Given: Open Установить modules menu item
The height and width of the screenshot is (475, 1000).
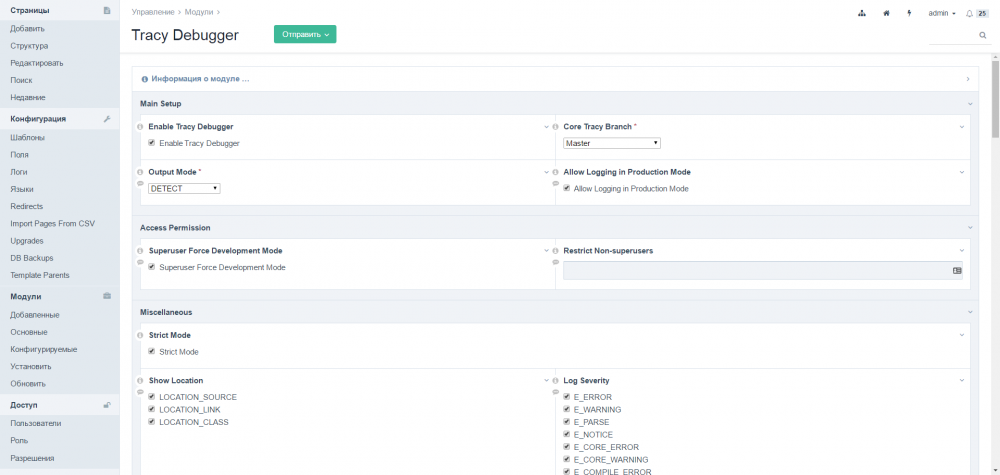Looking at the screenshot, I should click(31, 367).
